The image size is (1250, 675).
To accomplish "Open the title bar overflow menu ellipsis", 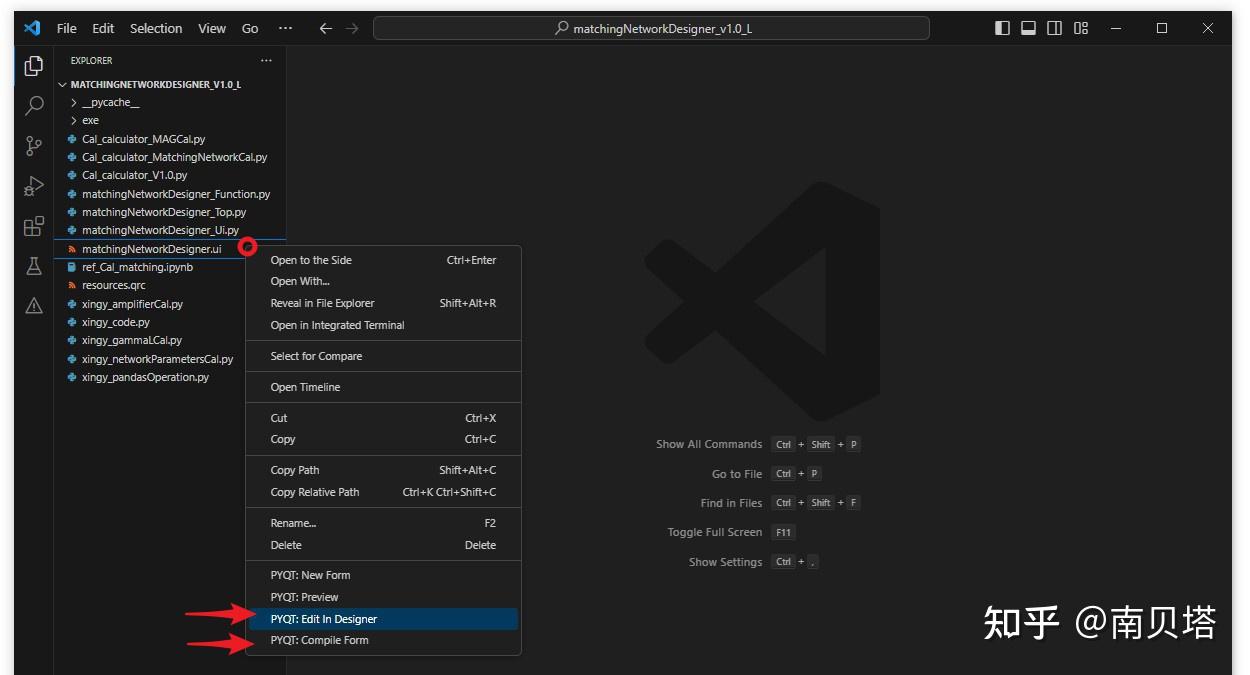I will [285, 28].
